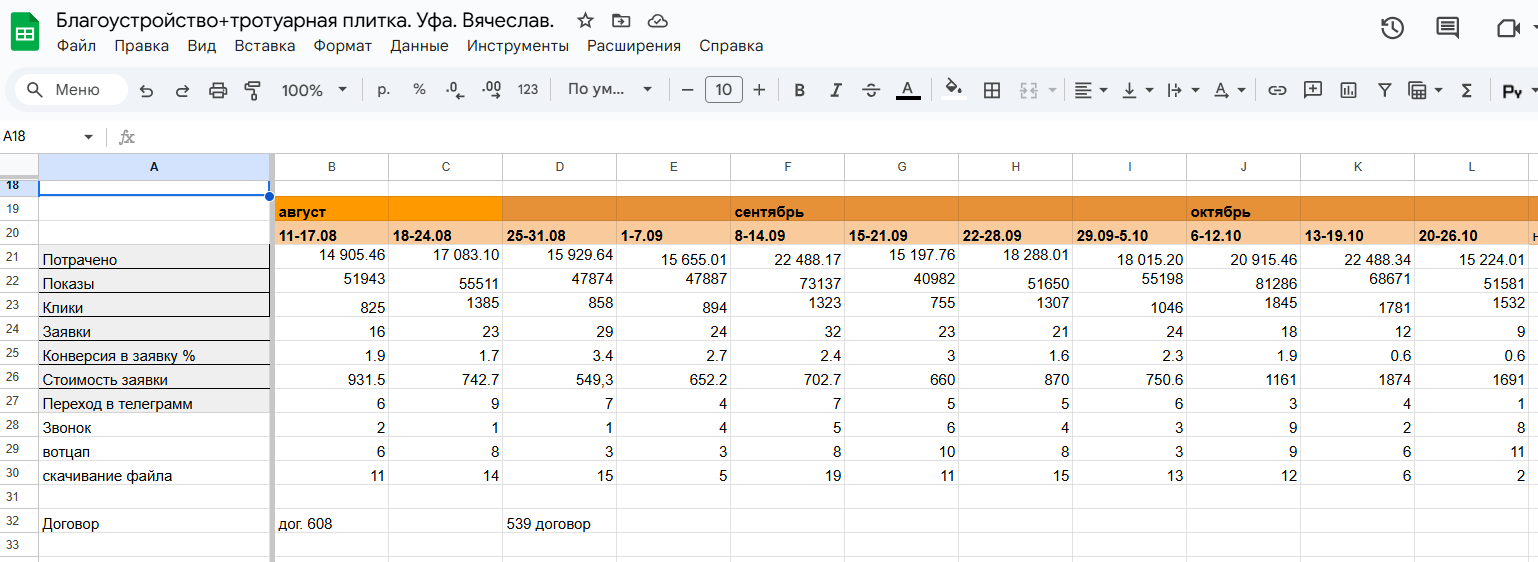
Task: Click the font size input field
Action: [x=724, y=90]
